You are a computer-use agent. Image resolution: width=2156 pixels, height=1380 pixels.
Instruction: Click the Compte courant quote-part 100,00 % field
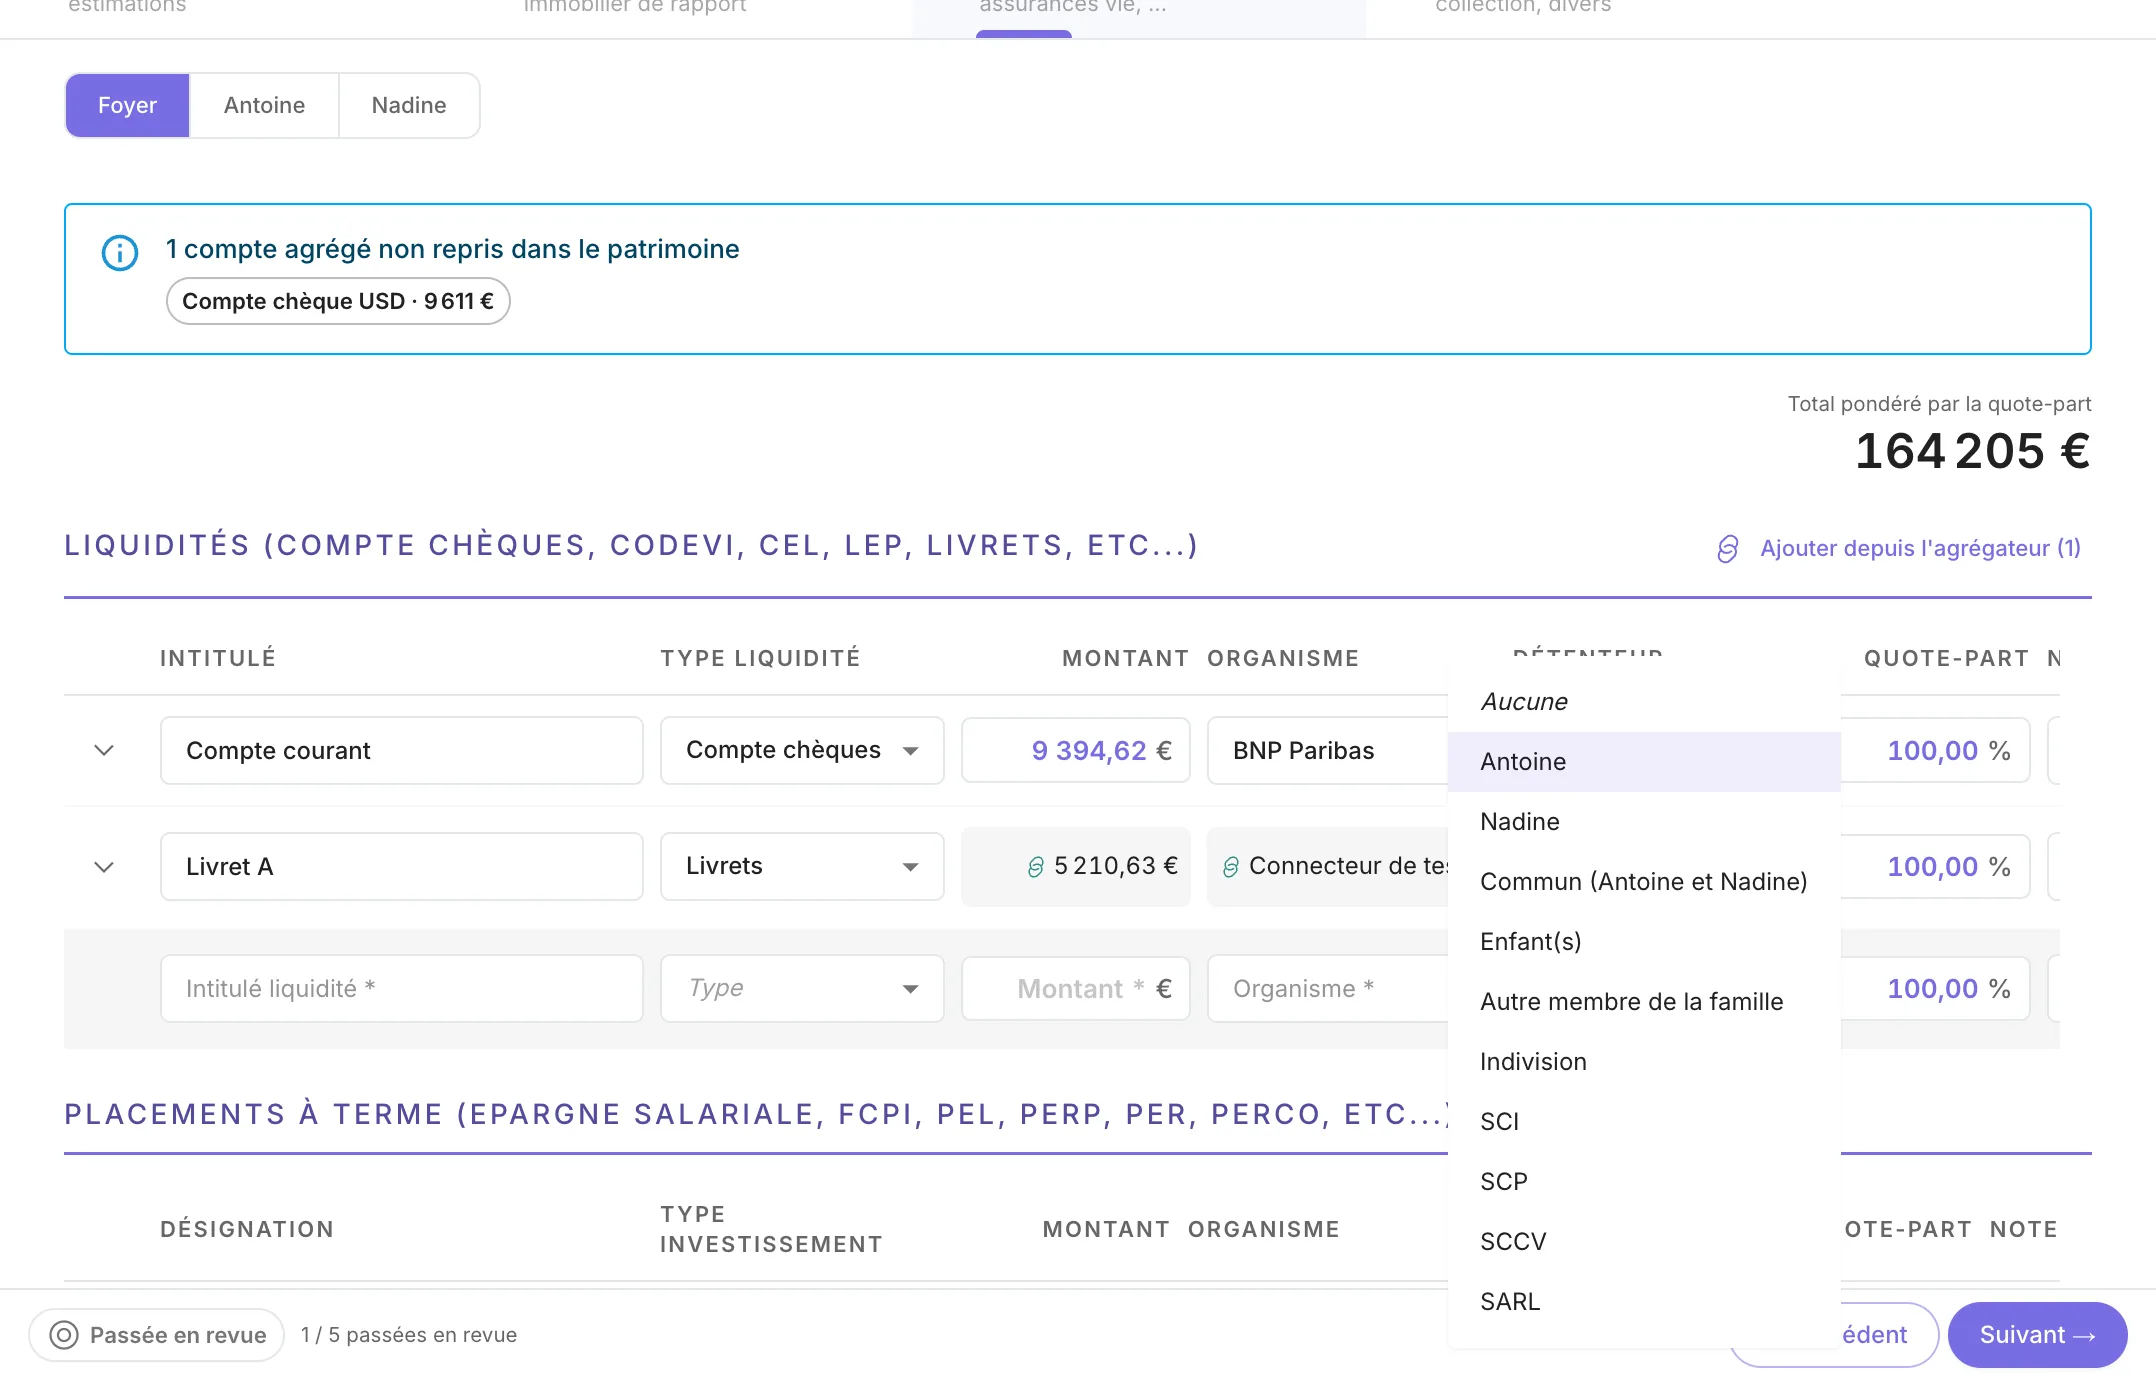click(1935, 750)
